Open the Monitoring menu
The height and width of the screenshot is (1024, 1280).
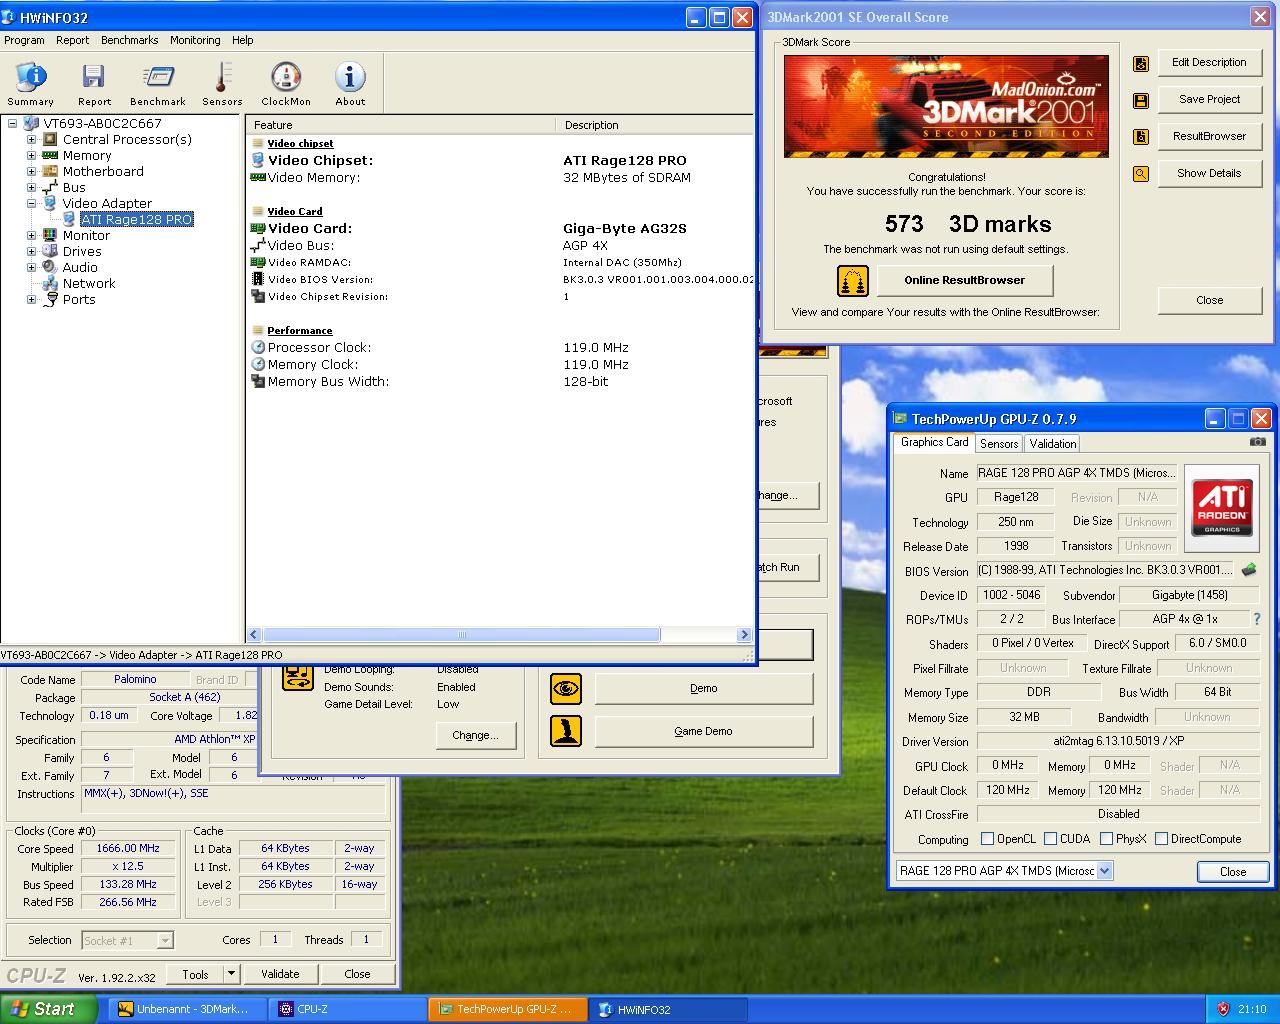click(195, 40)
